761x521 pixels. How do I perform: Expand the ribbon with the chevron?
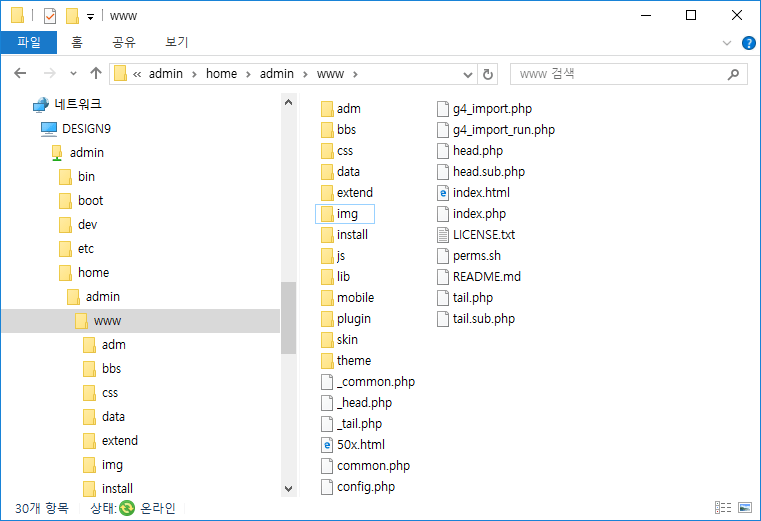pos(727,43)
